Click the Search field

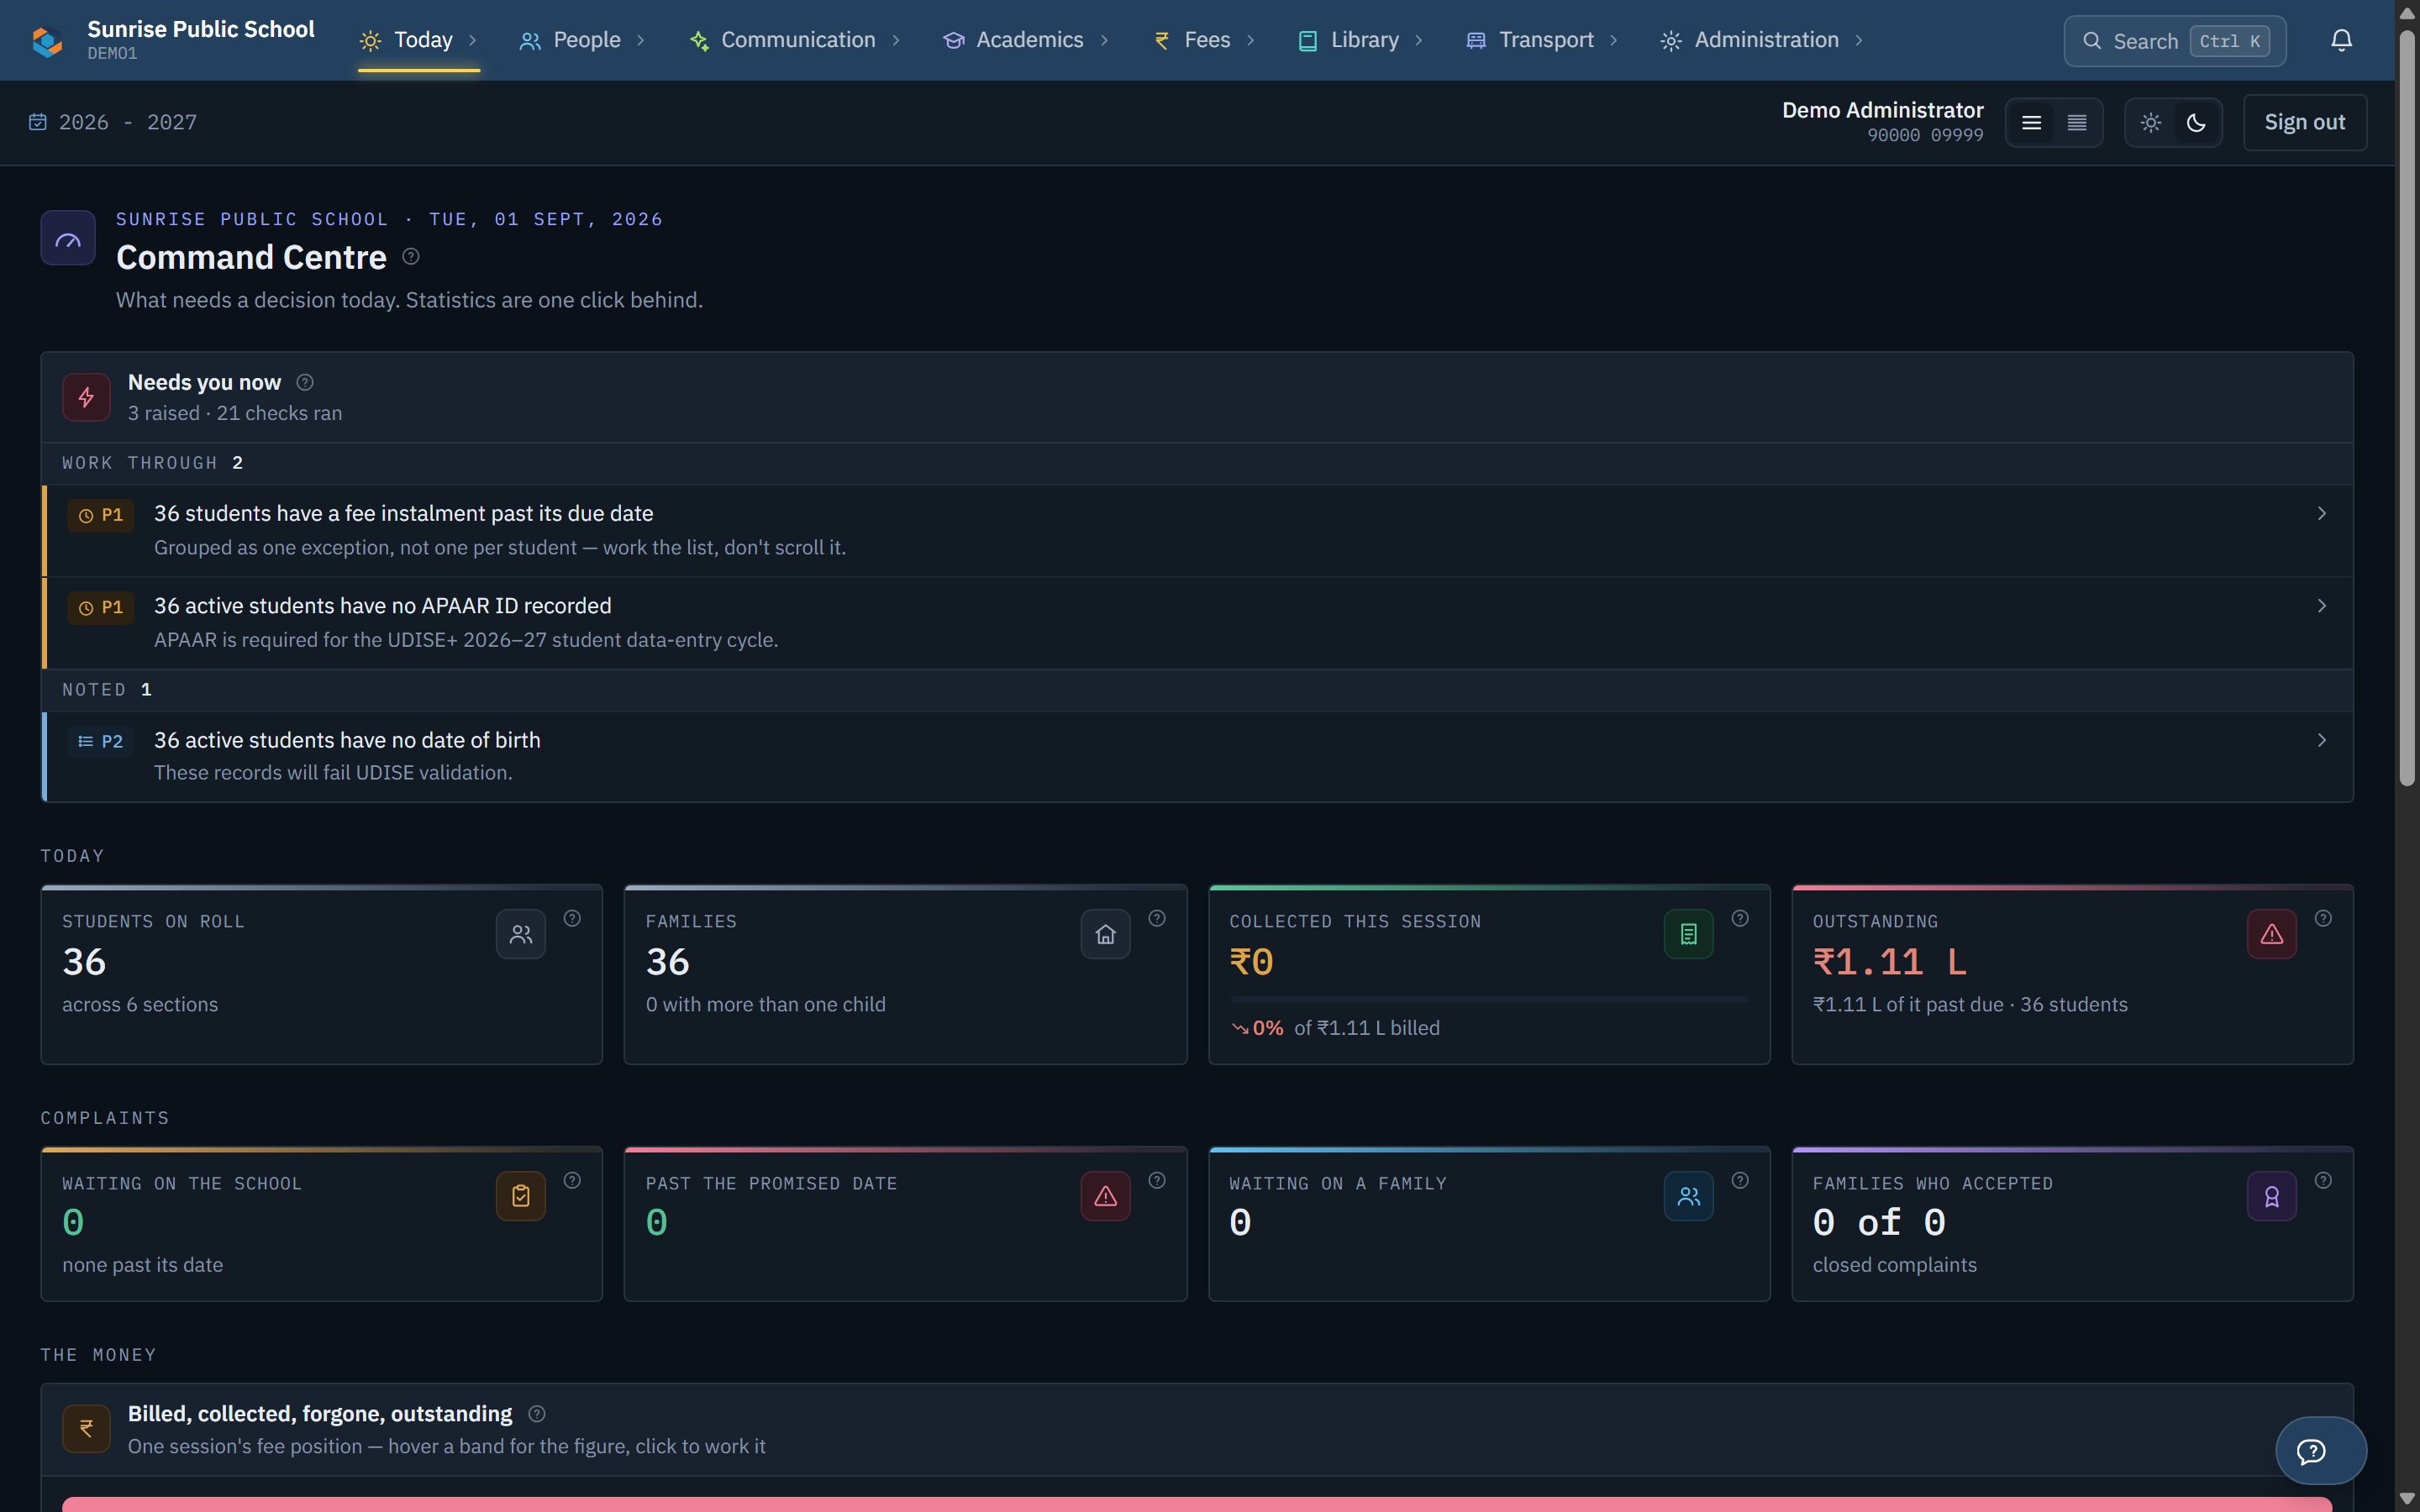pos(2174,41)
